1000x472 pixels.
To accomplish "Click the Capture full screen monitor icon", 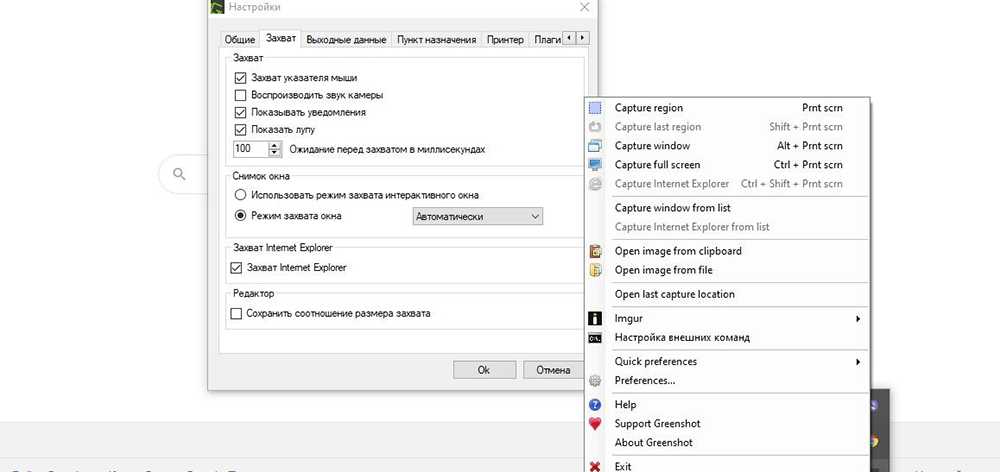I will point(595,165).
